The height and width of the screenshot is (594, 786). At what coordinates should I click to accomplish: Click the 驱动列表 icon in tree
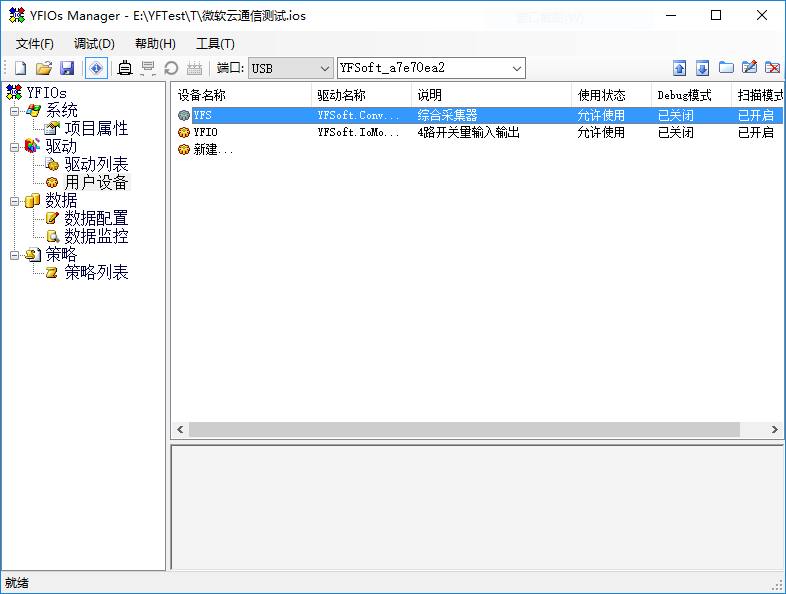click(52, 164)
